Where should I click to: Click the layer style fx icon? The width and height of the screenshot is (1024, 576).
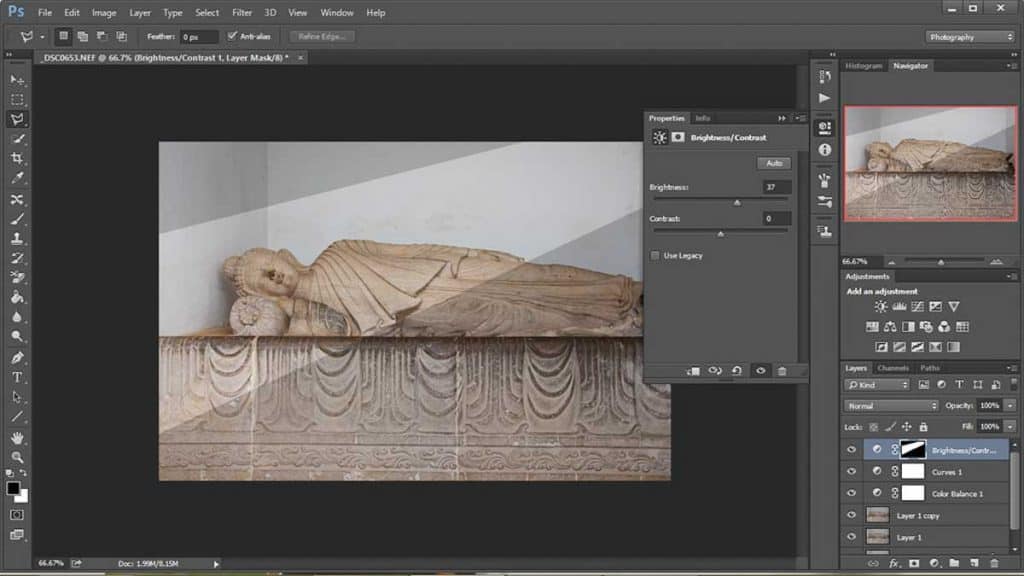[x=893, y=563]
